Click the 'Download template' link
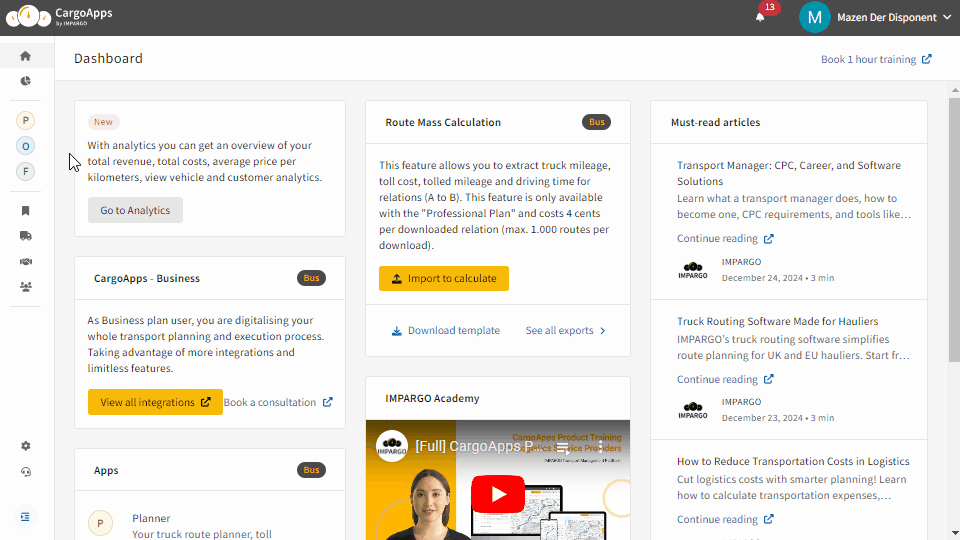960x540 pixels. (446, 331)
